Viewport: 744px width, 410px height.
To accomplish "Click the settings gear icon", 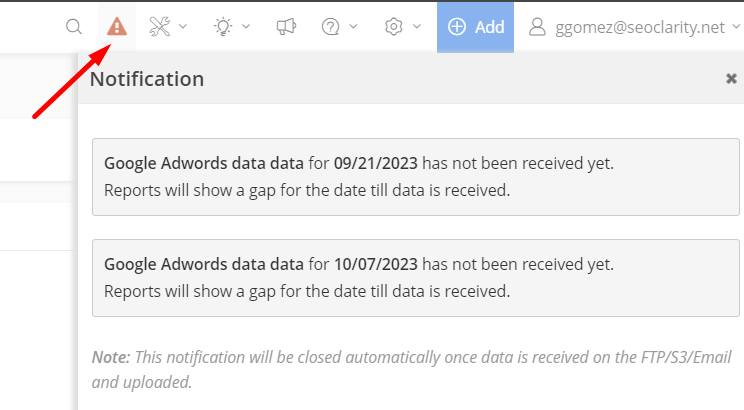I will point(393,27).
